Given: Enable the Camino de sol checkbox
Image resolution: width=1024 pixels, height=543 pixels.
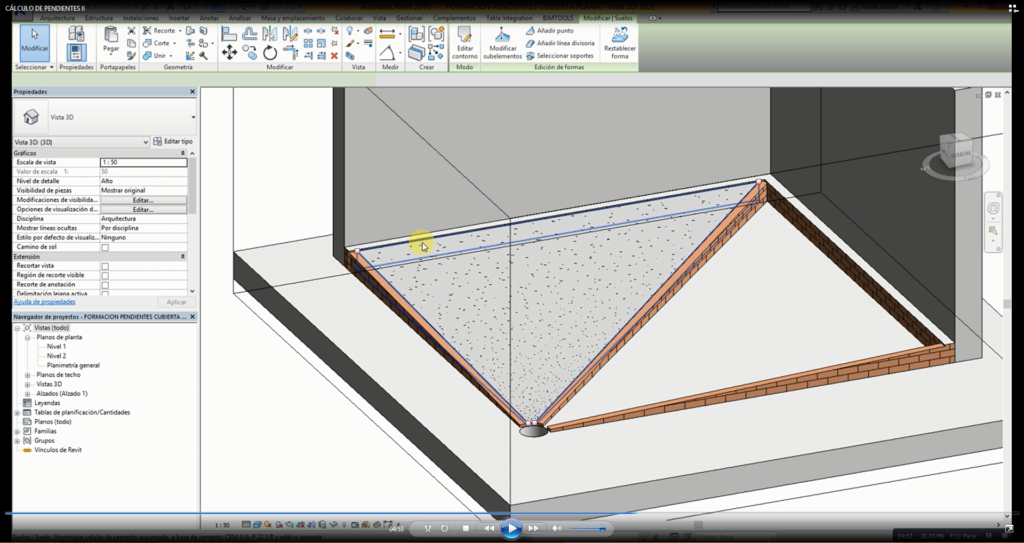Looking at the screenshot, I should [105, 247].
